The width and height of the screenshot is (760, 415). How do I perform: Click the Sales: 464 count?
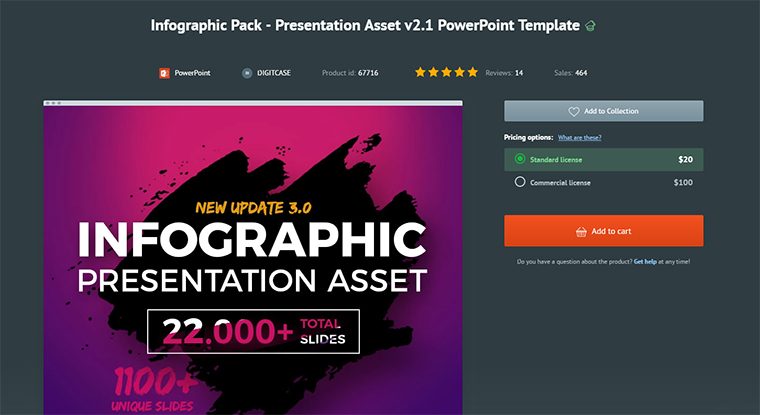coord(570,73)
